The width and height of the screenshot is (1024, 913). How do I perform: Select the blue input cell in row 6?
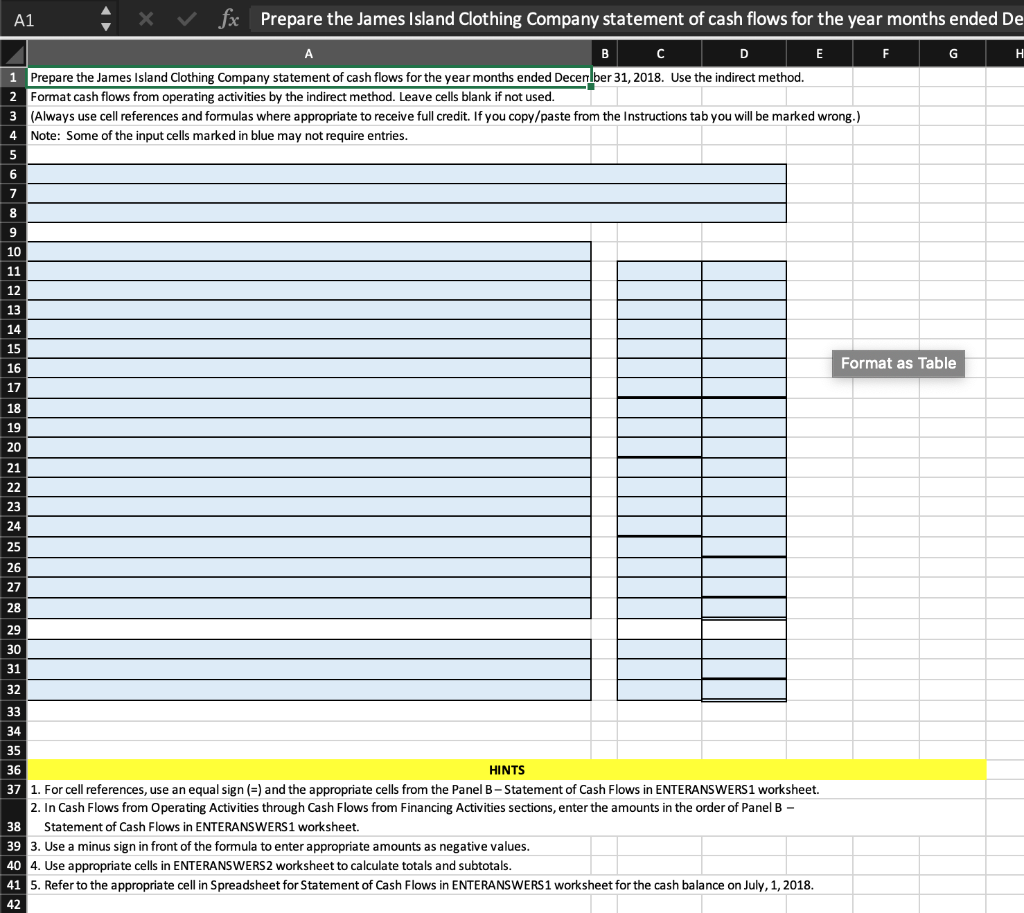pos(400,174)
